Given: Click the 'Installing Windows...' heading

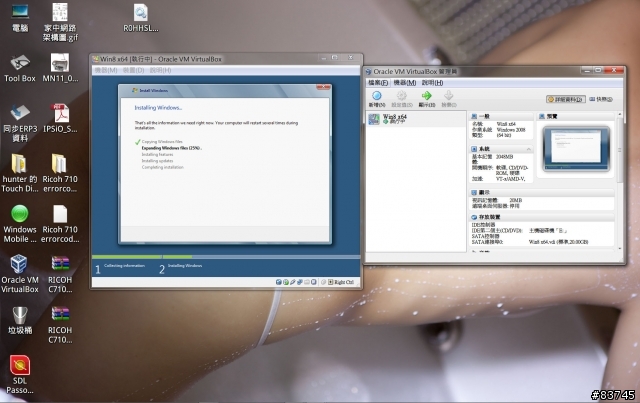Looking at the screenshot, I should [158, 108].
